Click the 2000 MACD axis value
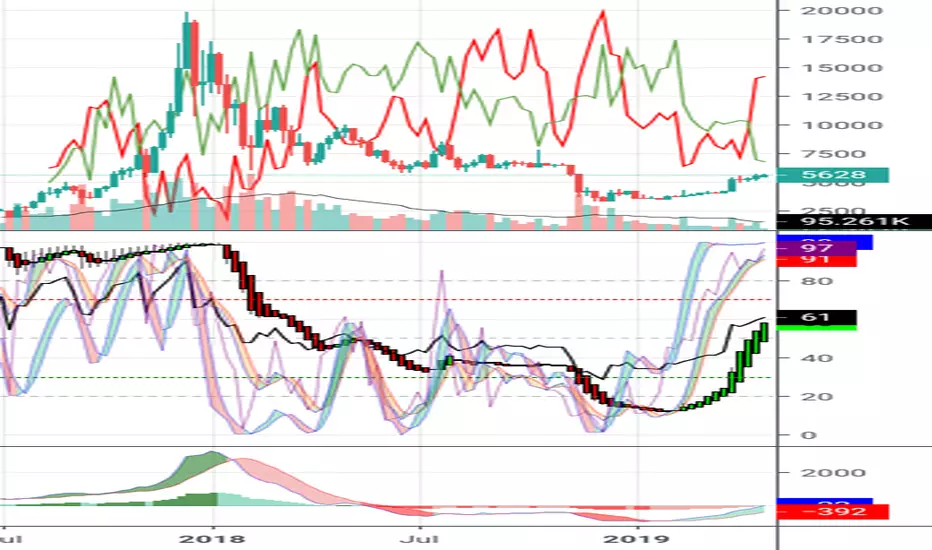The width and height of the screenshot is (932, 550). 833,473
